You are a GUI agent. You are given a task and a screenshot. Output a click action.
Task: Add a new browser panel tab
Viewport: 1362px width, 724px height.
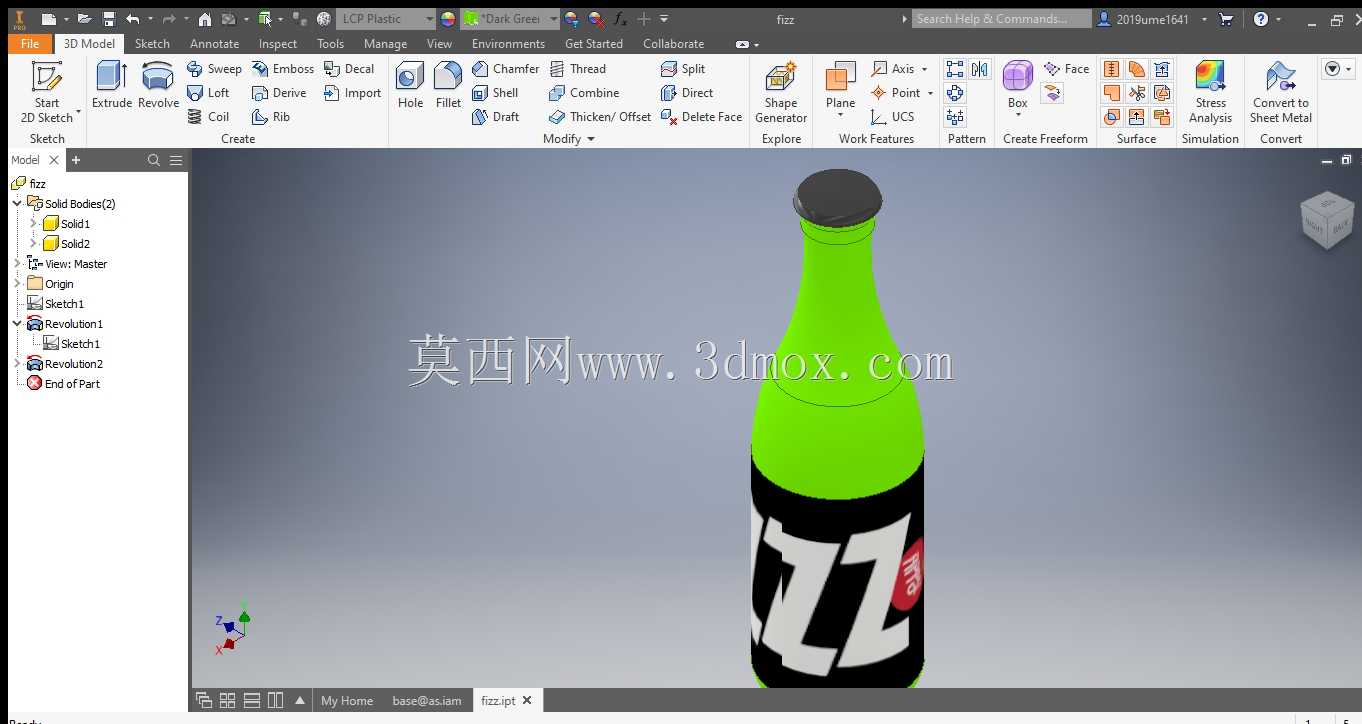[x=76, y=160]
